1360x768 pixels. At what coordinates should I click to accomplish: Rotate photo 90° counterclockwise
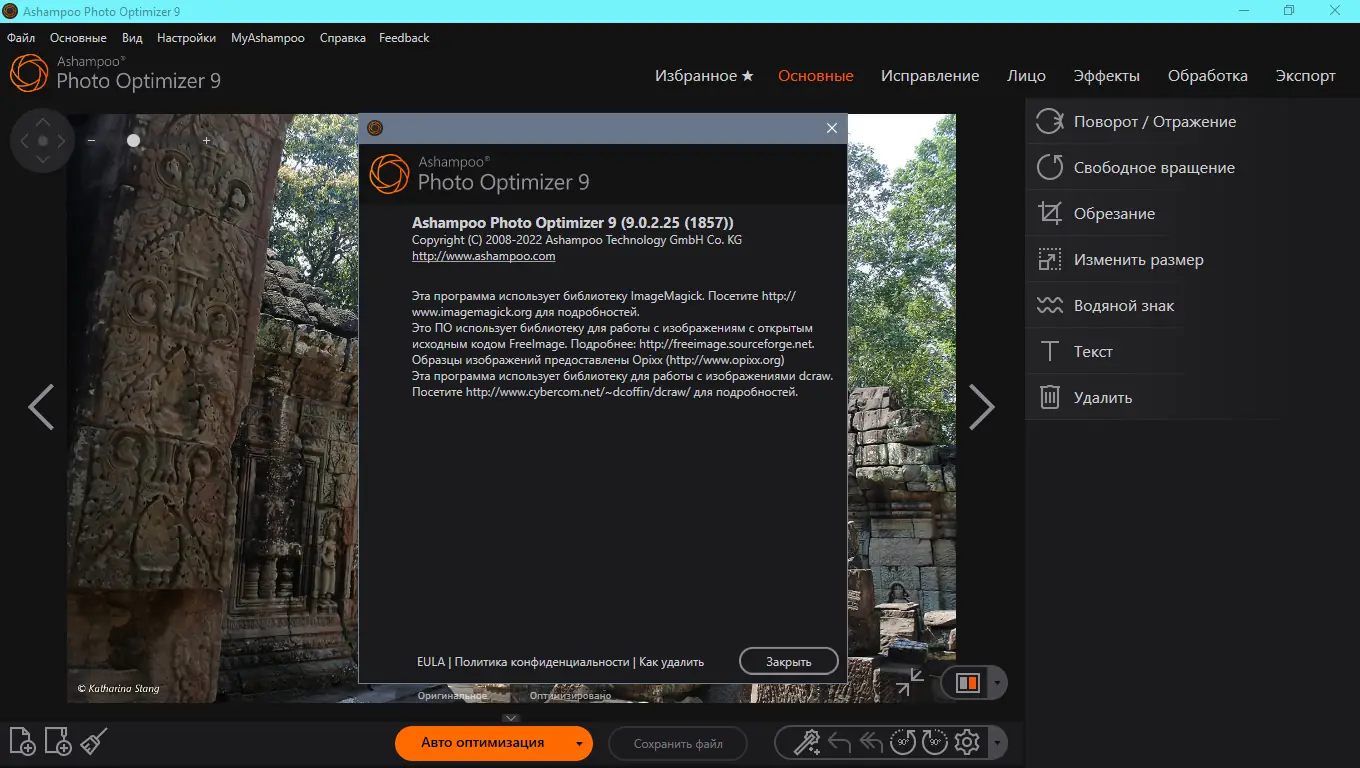click(903, 742)
